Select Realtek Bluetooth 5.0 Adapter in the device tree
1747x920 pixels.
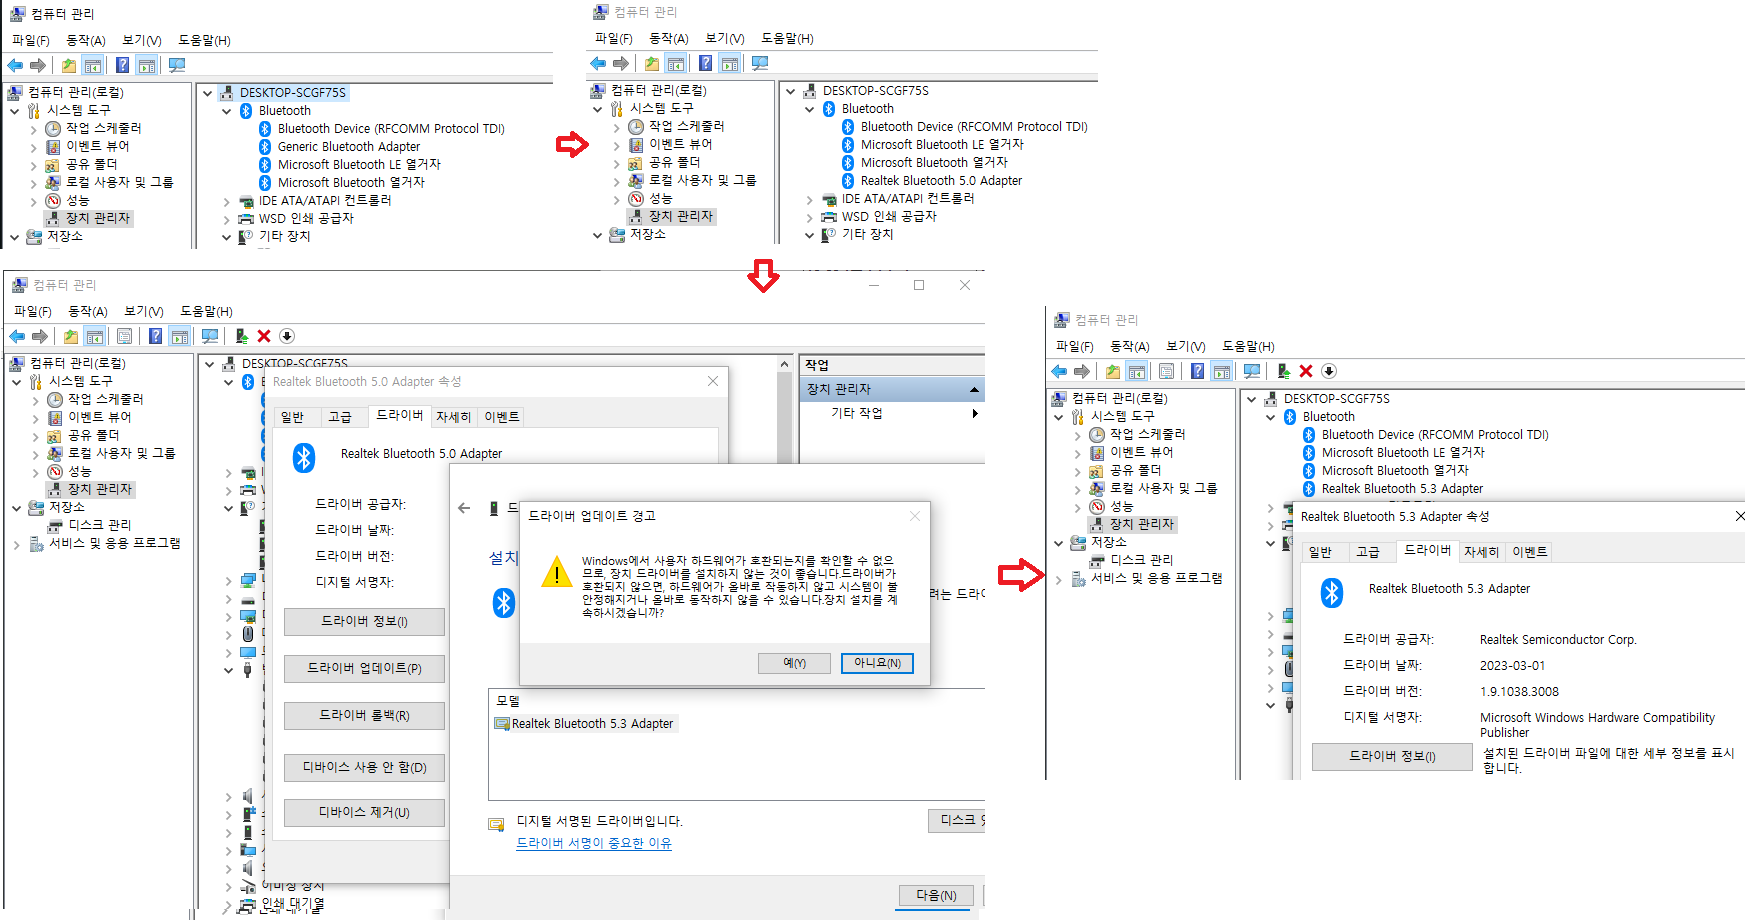(941, 181)
